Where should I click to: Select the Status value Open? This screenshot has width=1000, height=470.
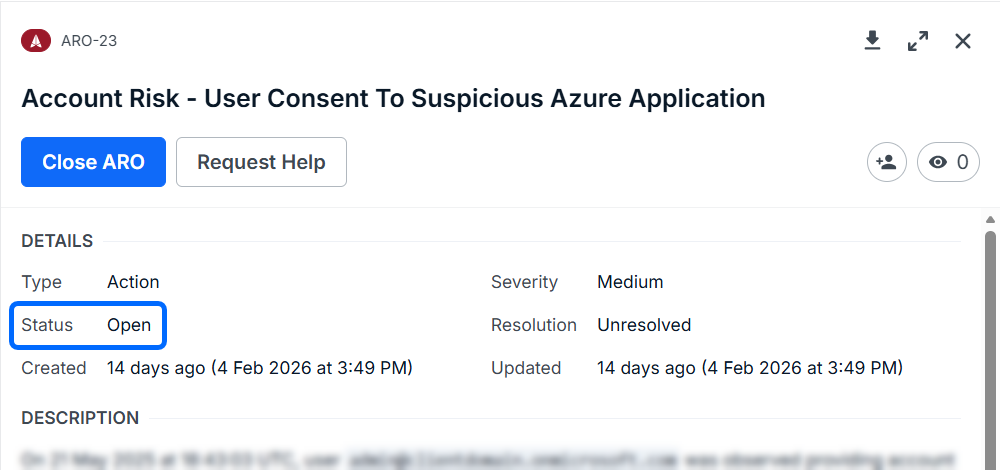click(x=129, y=325)
